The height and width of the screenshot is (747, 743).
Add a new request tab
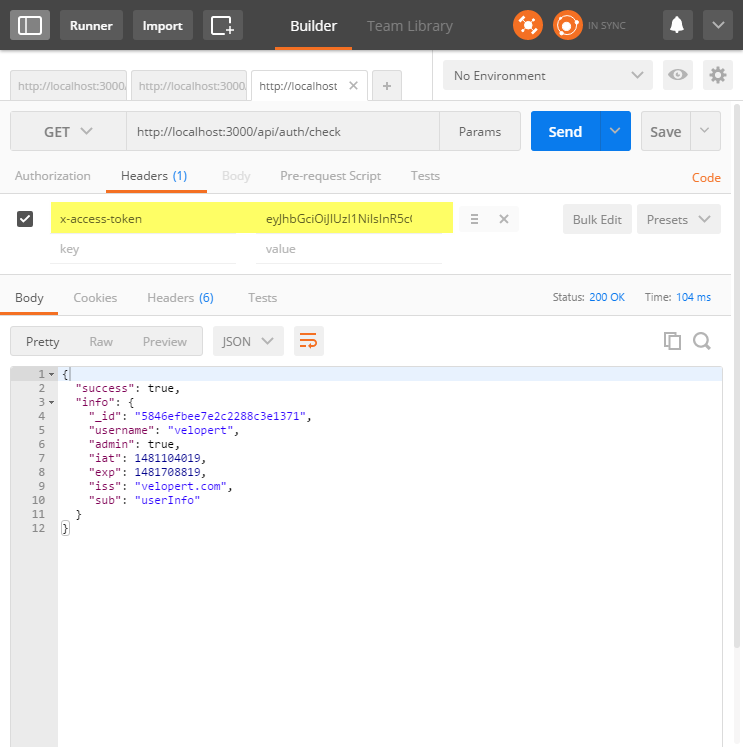pos(387,86)
